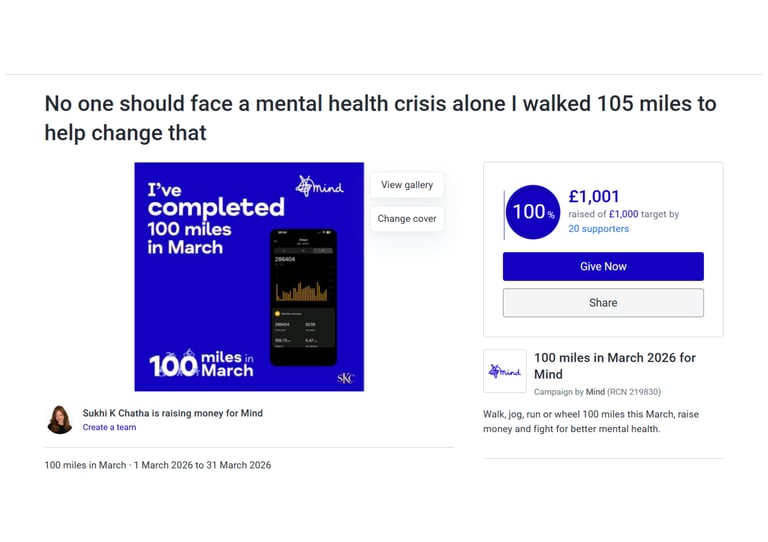The width and height of the screenshot is (768, 542).
Task: Open the Mind charity link in campaign byline
Action: (595, 392)
